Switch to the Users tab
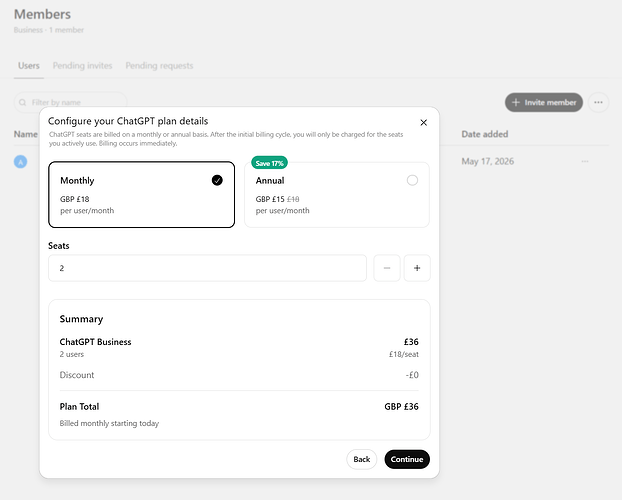Screen dimensions: 622x500 click(29, 65)
